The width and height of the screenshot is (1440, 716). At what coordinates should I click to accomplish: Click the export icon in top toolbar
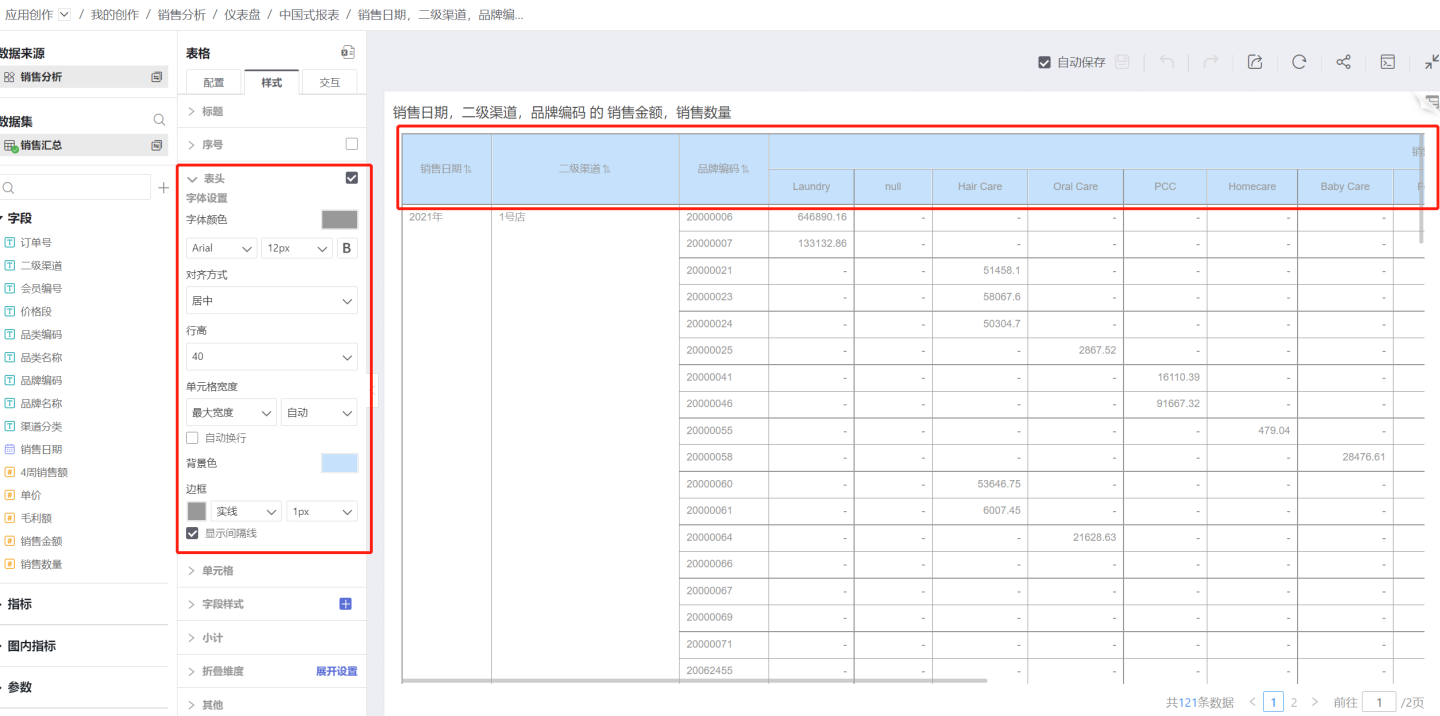1255,62
